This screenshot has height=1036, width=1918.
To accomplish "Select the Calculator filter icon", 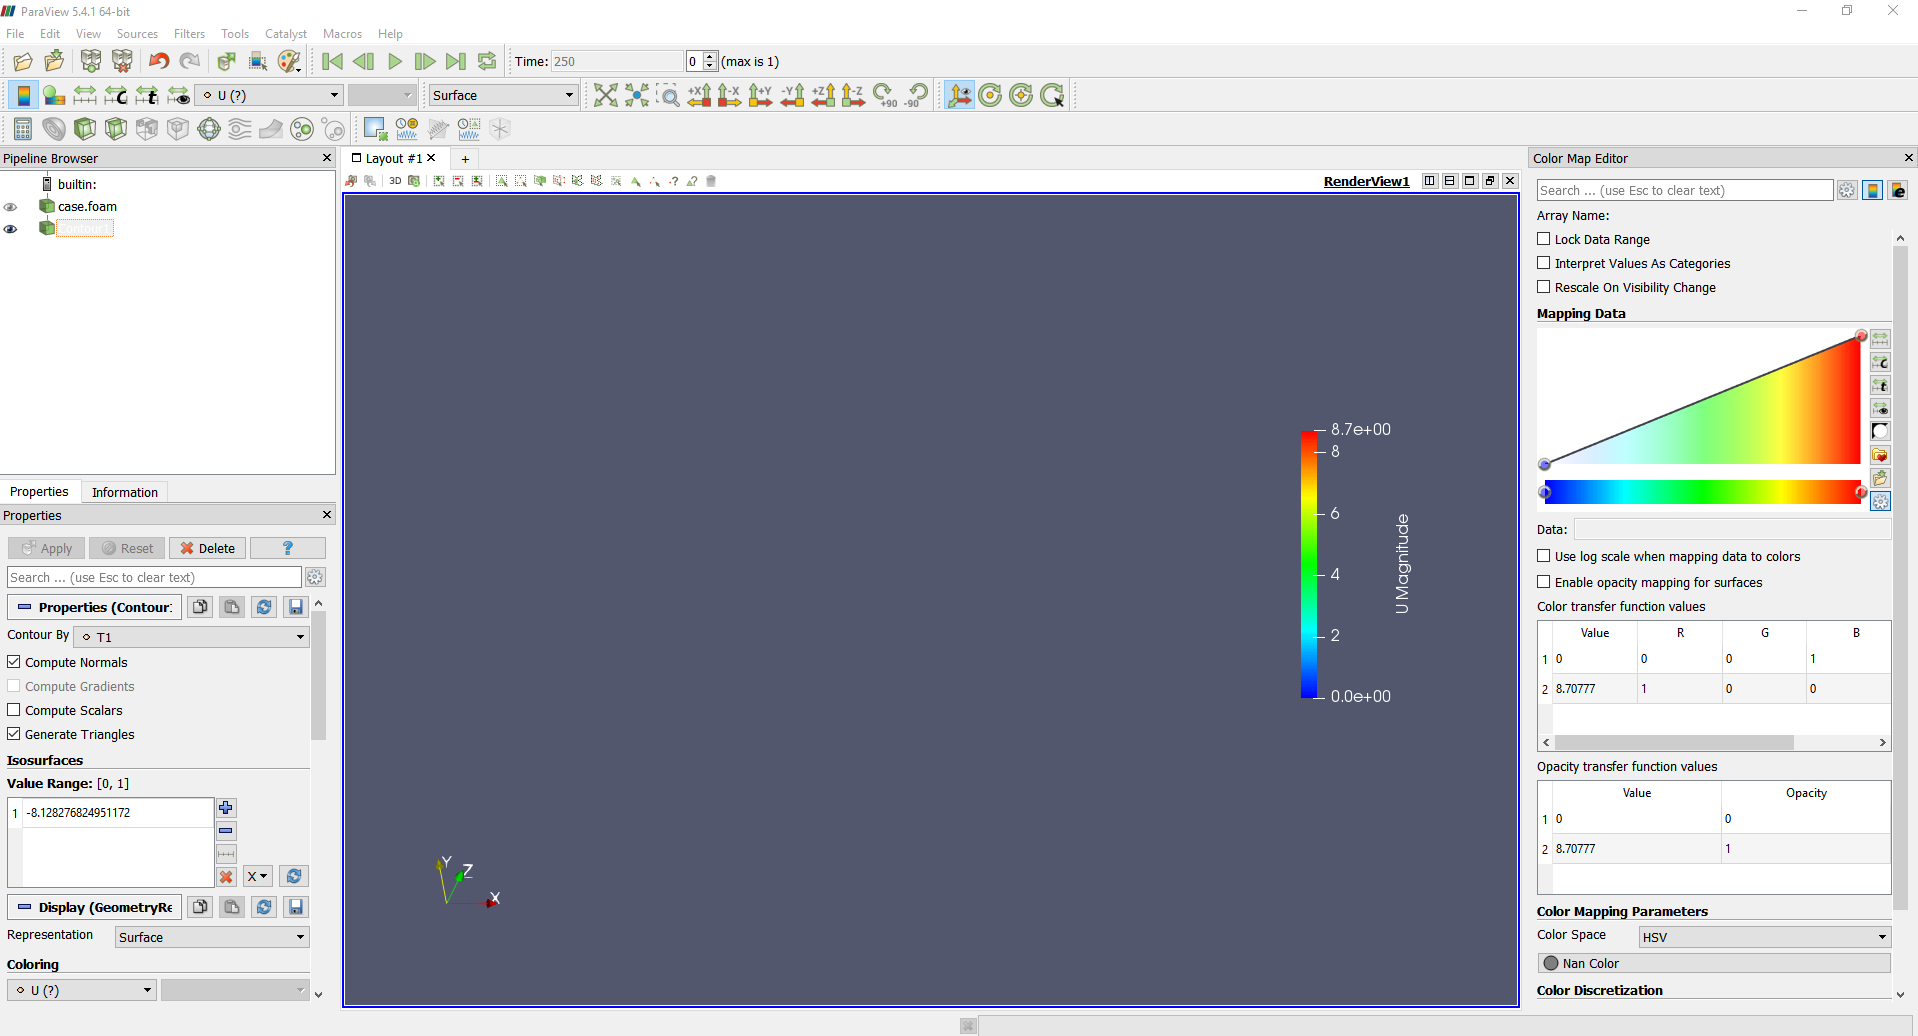I will 23,130.
